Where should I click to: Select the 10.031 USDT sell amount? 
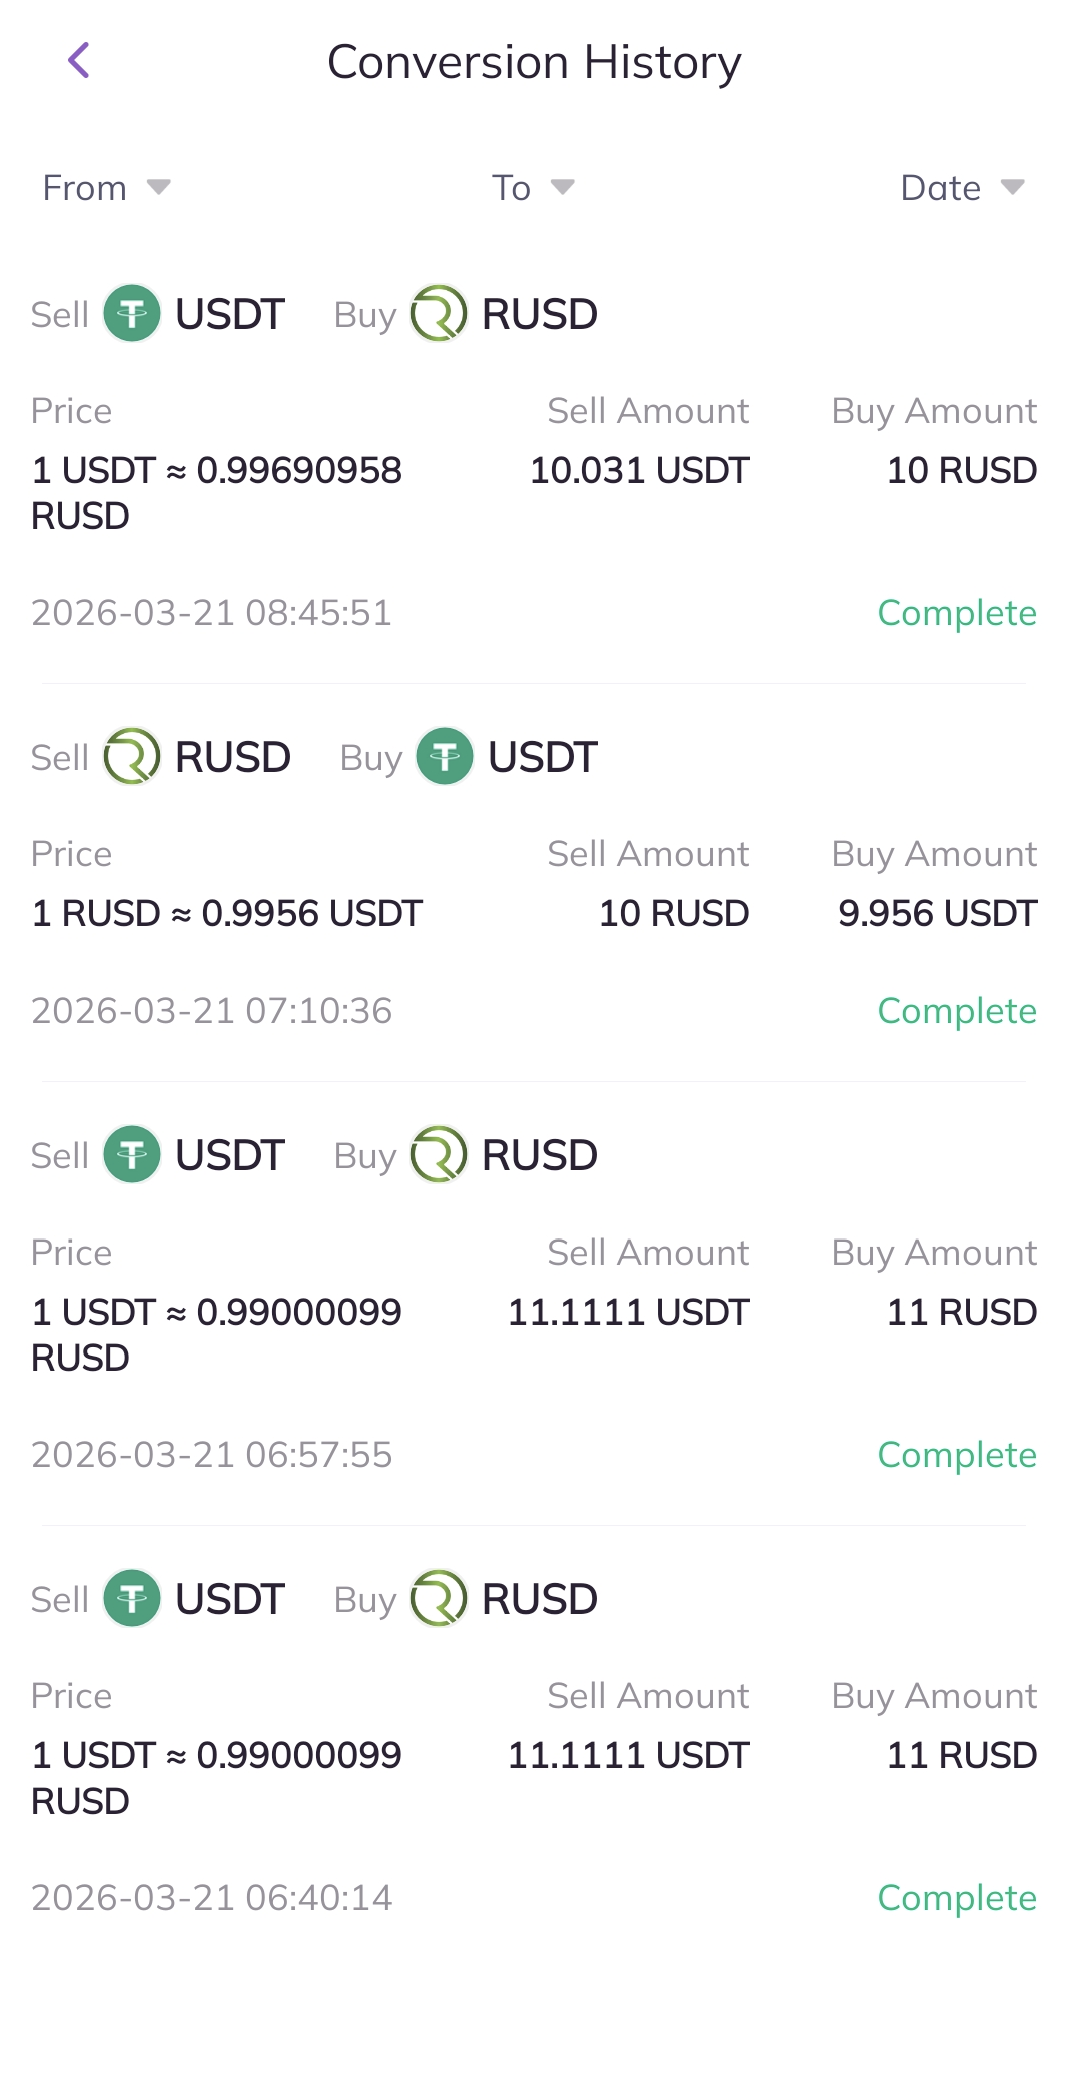click(639, 470)
